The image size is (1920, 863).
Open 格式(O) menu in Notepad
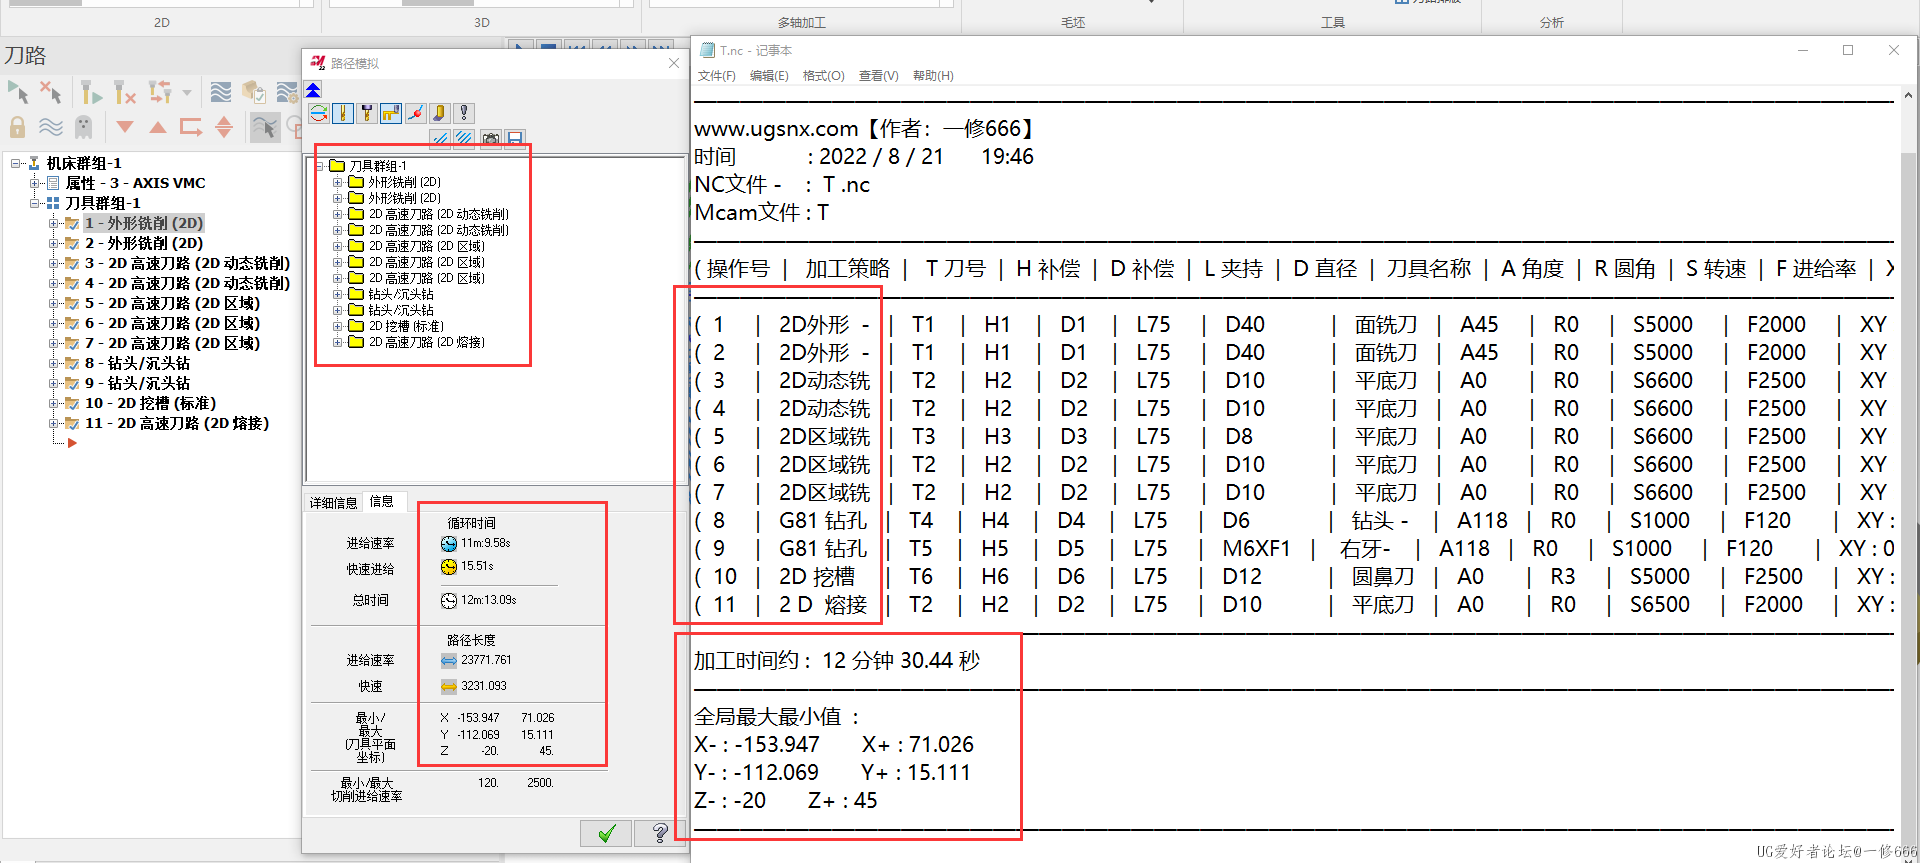click(823, 76)
